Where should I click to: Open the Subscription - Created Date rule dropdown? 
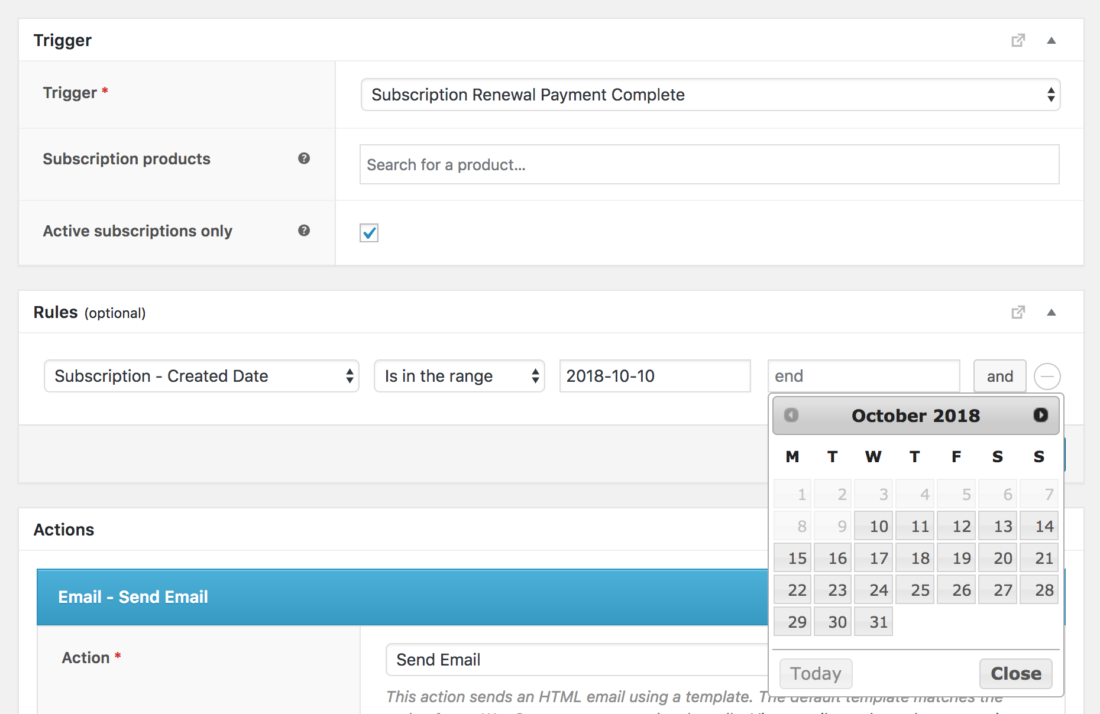[x=201, y=376]
